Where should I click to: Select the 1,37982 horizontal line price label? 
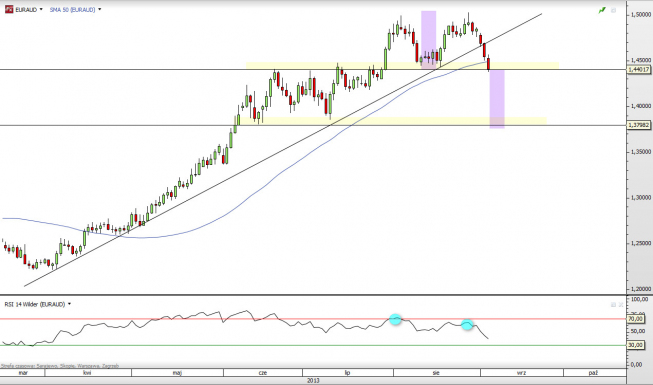click(639, 125)
